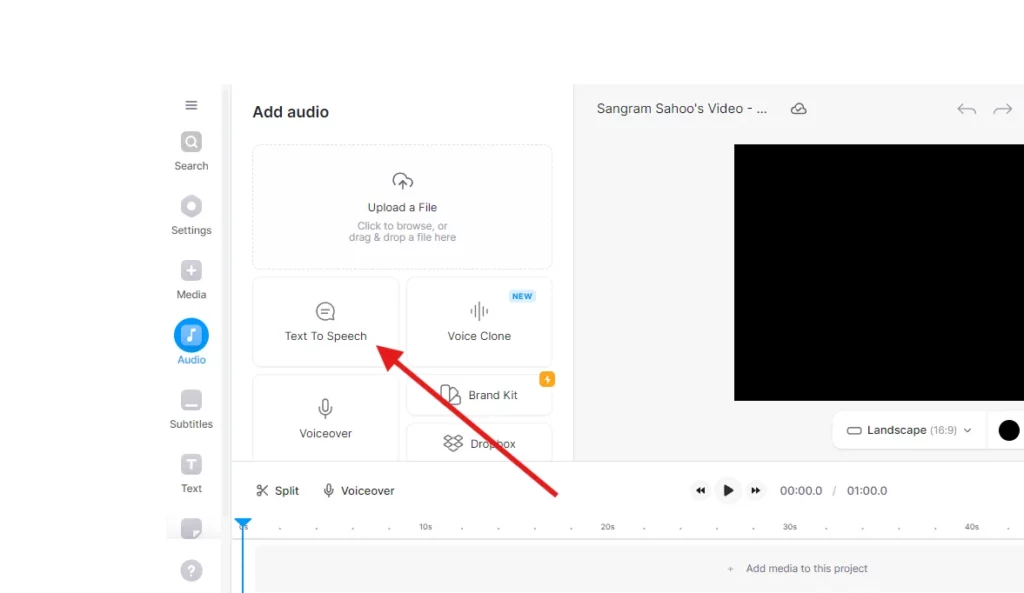Click the 20s mark on the timeline ruler
The height and width of the screenshot is (593, 1024).
pyautogui.click(x=608, y=526)
